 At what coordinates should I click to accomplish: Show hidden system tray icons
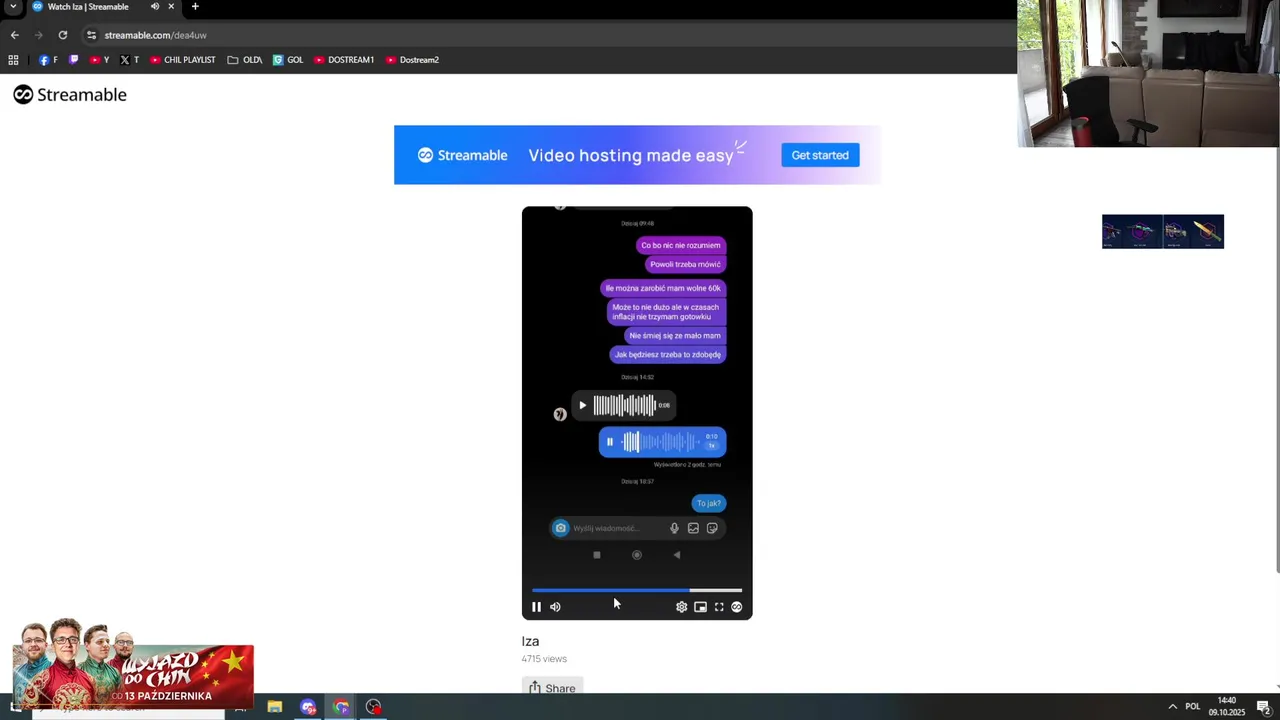coord(1172,707)
